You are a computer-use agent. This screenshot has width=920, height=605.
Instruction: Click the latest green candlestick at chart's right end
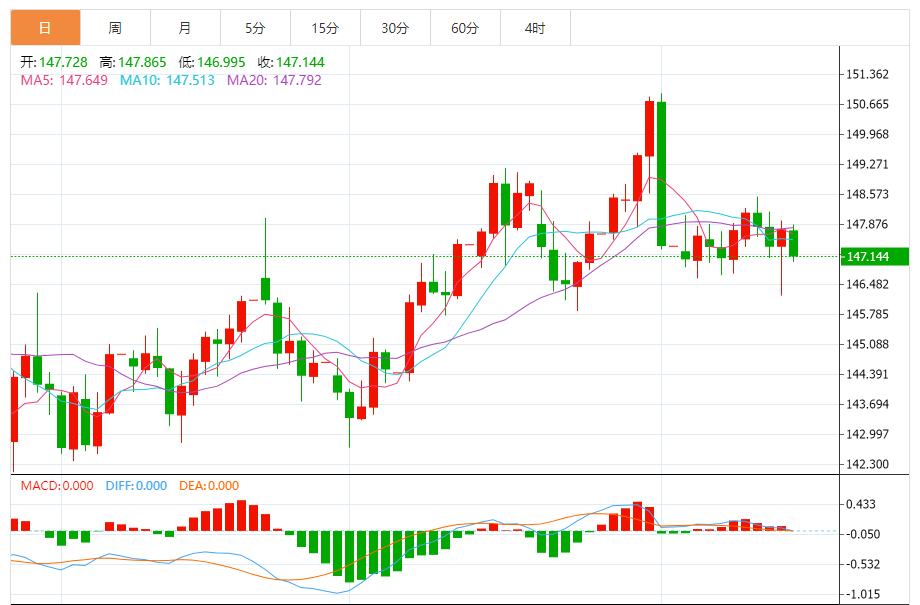[x=794, y=243]
